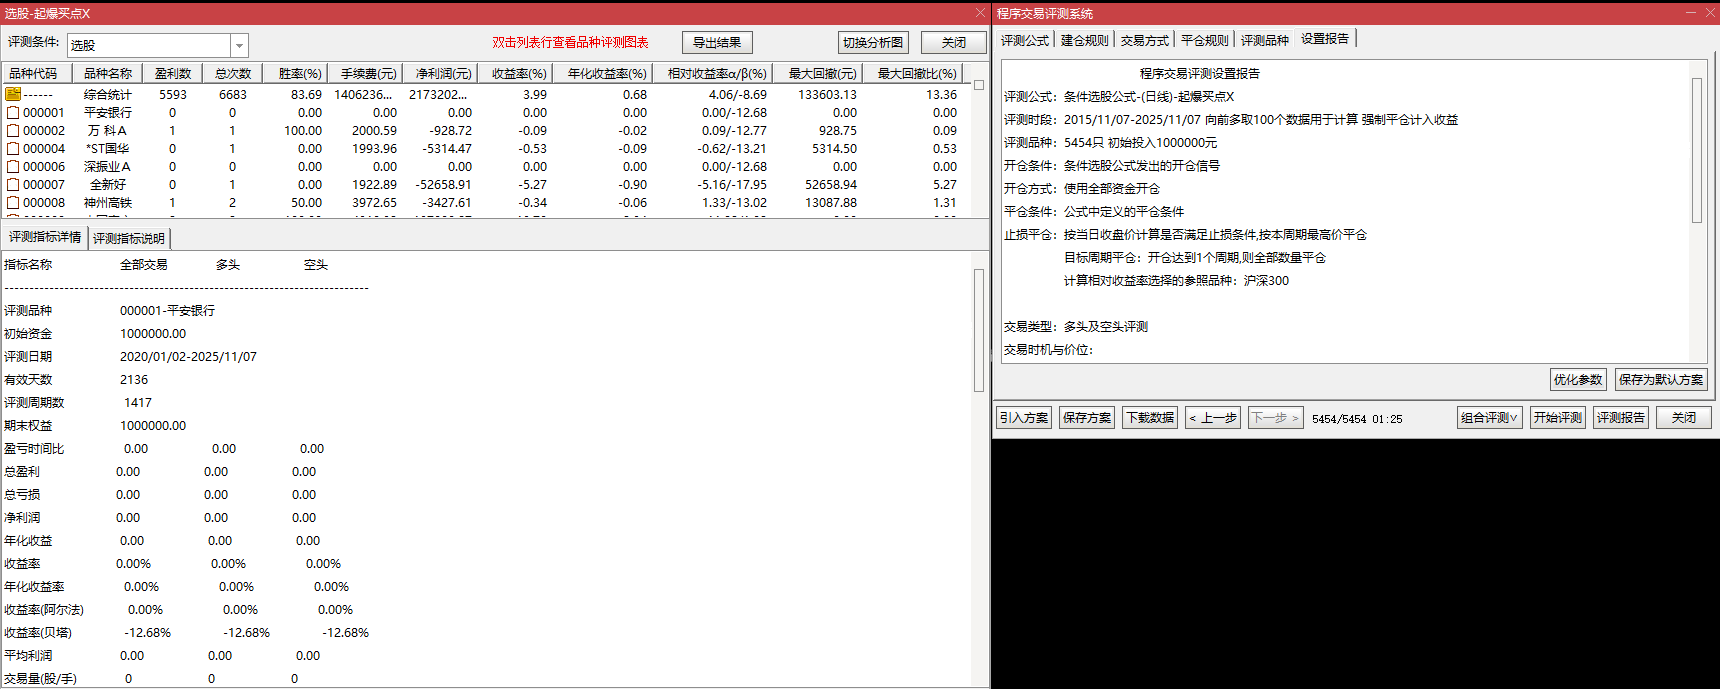Sort by 品种名称 column header

[108, 73]
